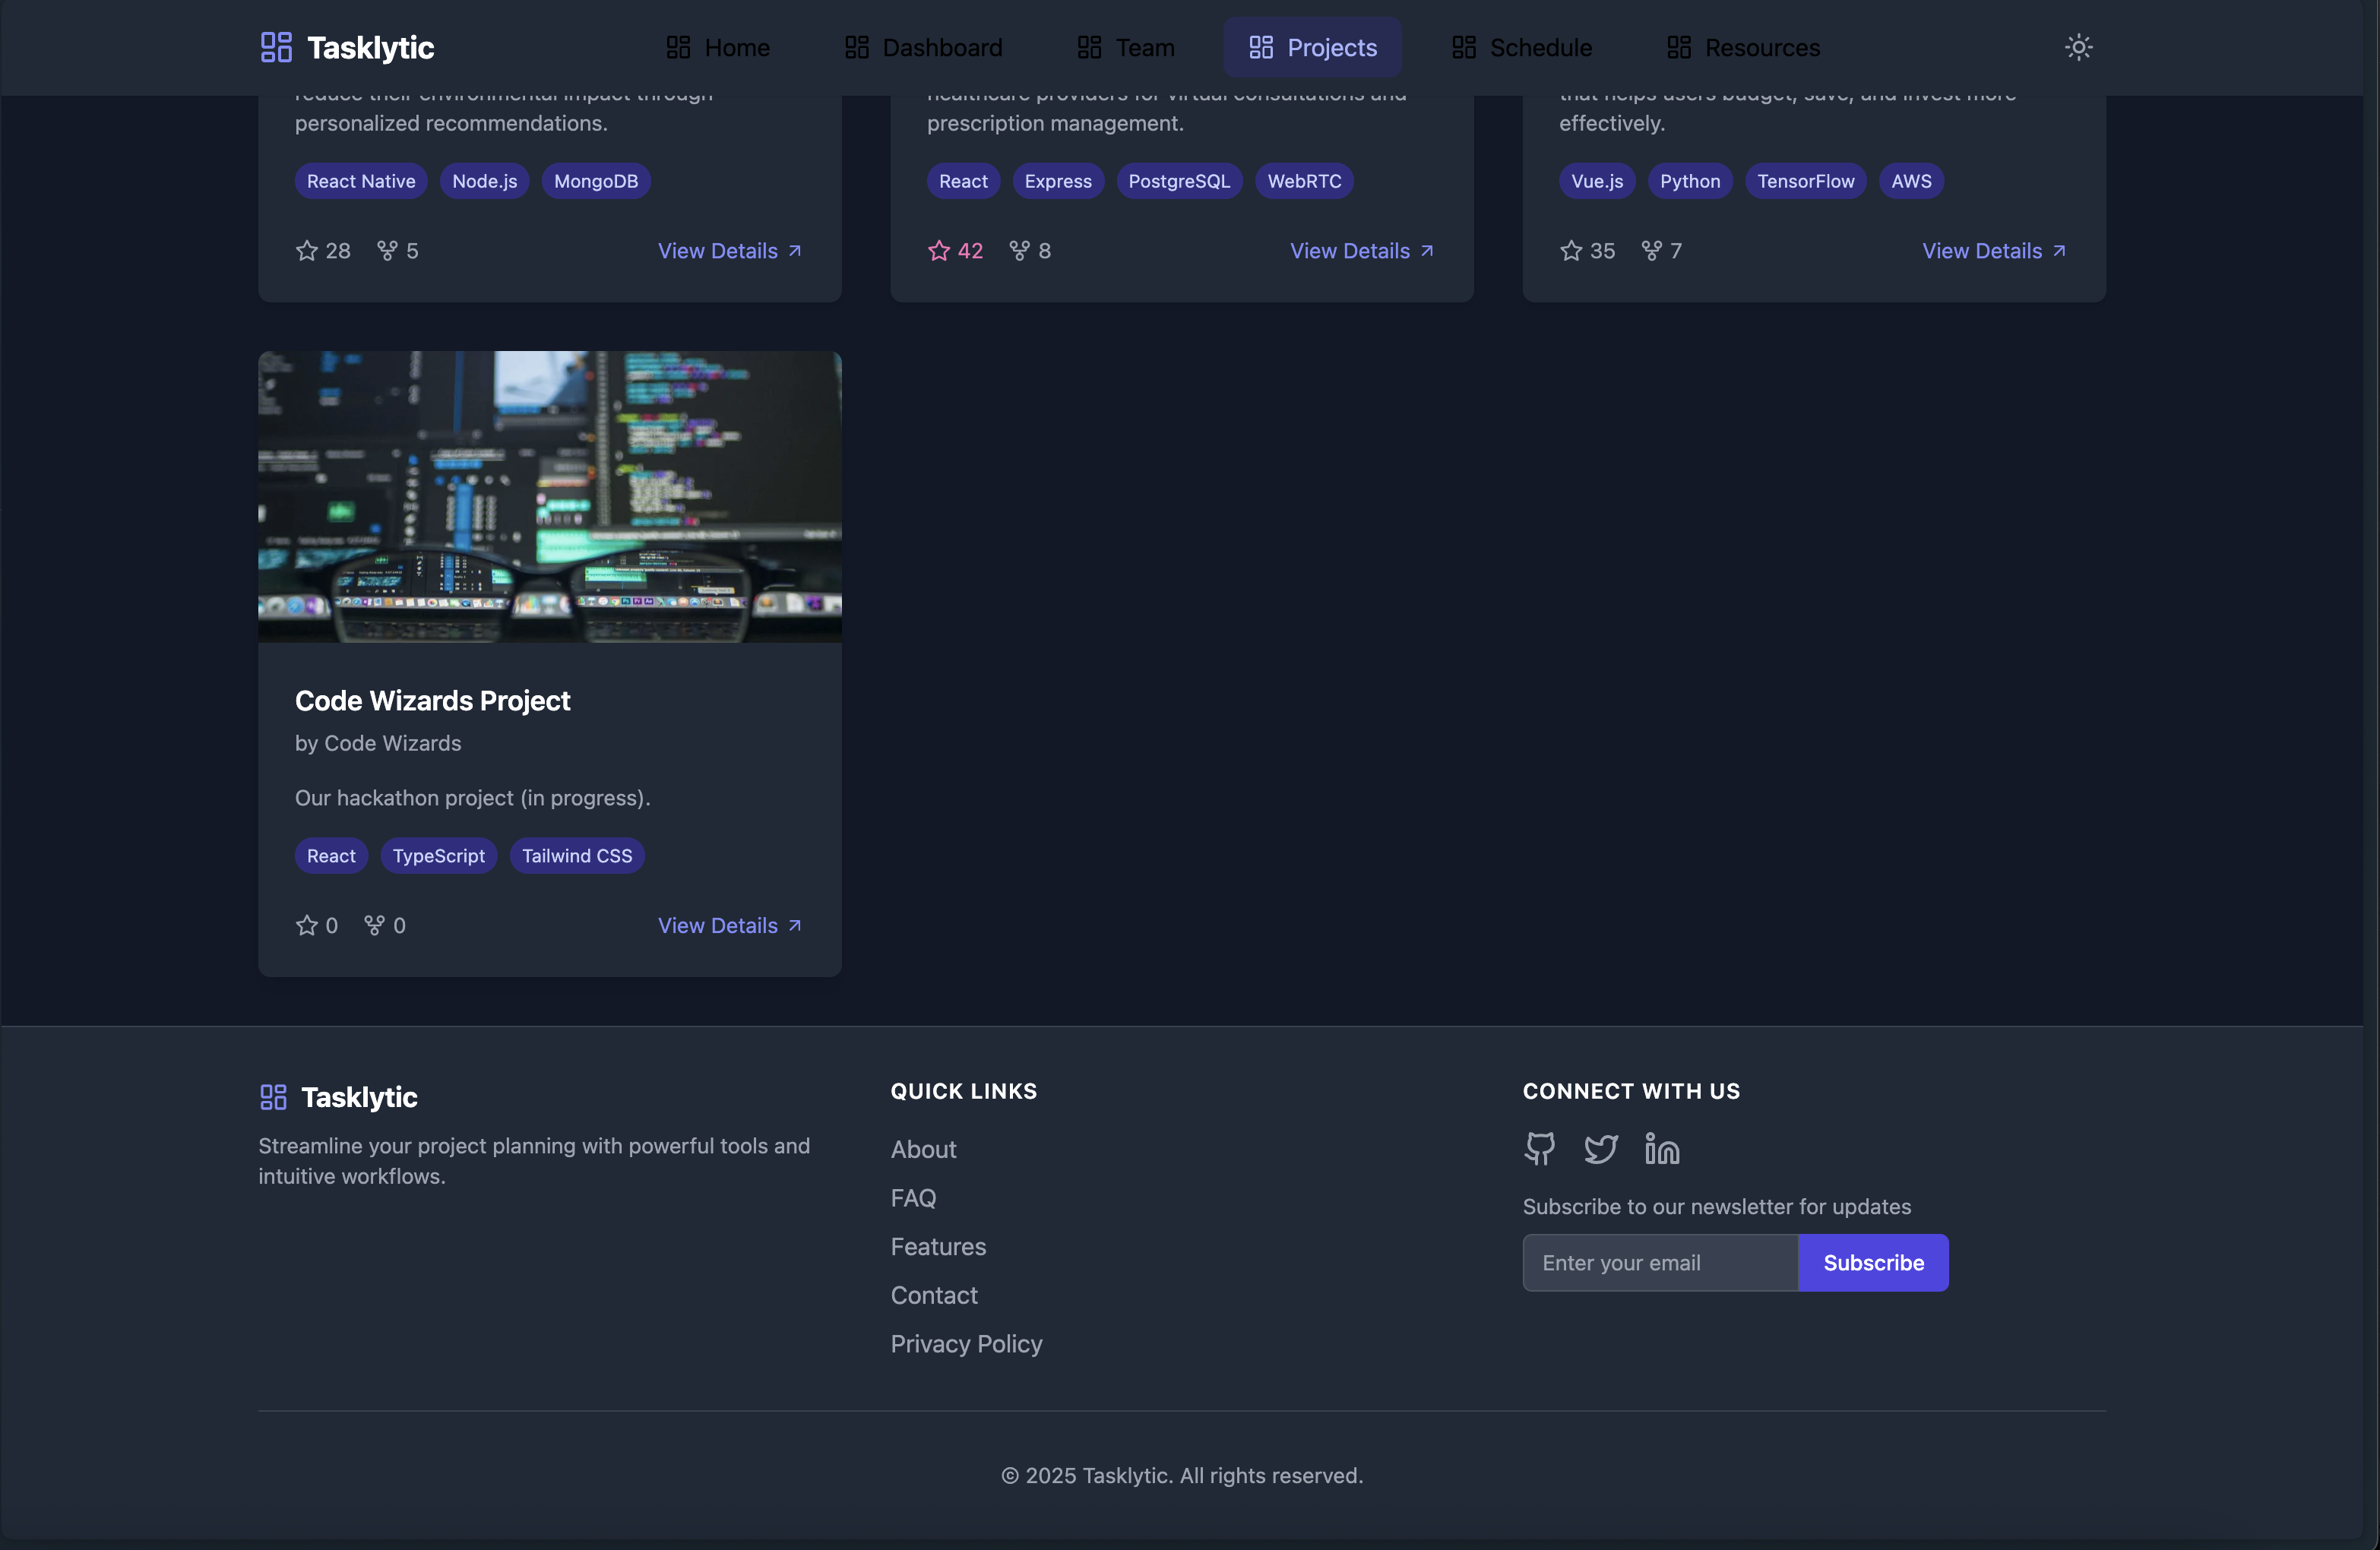Open the LinkedIn icon in the footer
This screenshot has height=1550, width=2380.
coord(1661,1148)
